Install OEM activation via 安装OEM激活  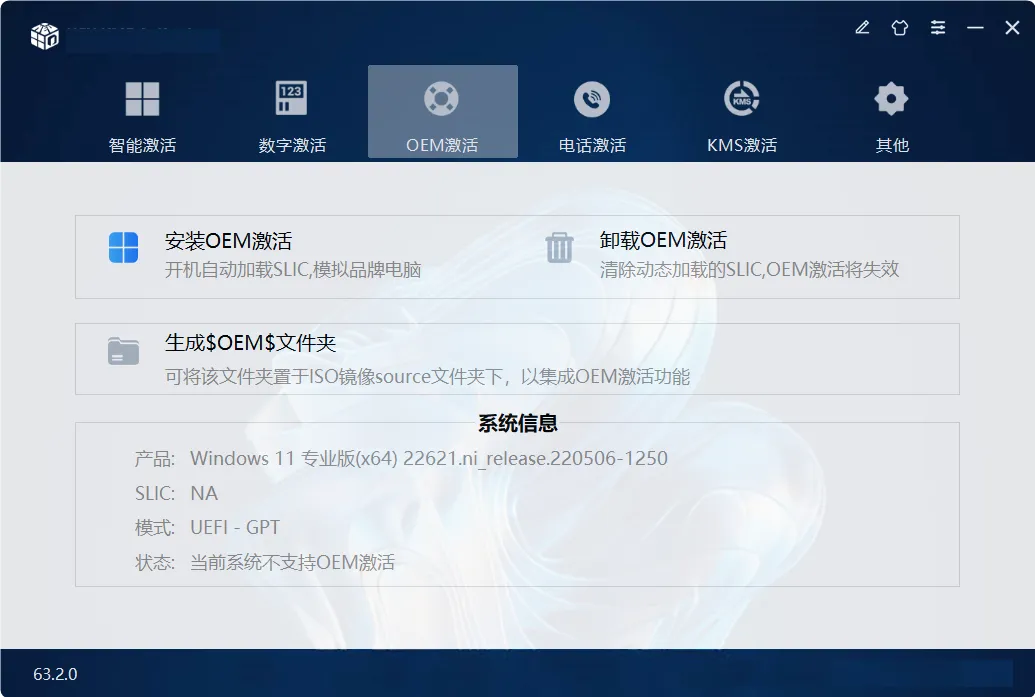coord(228,241)
